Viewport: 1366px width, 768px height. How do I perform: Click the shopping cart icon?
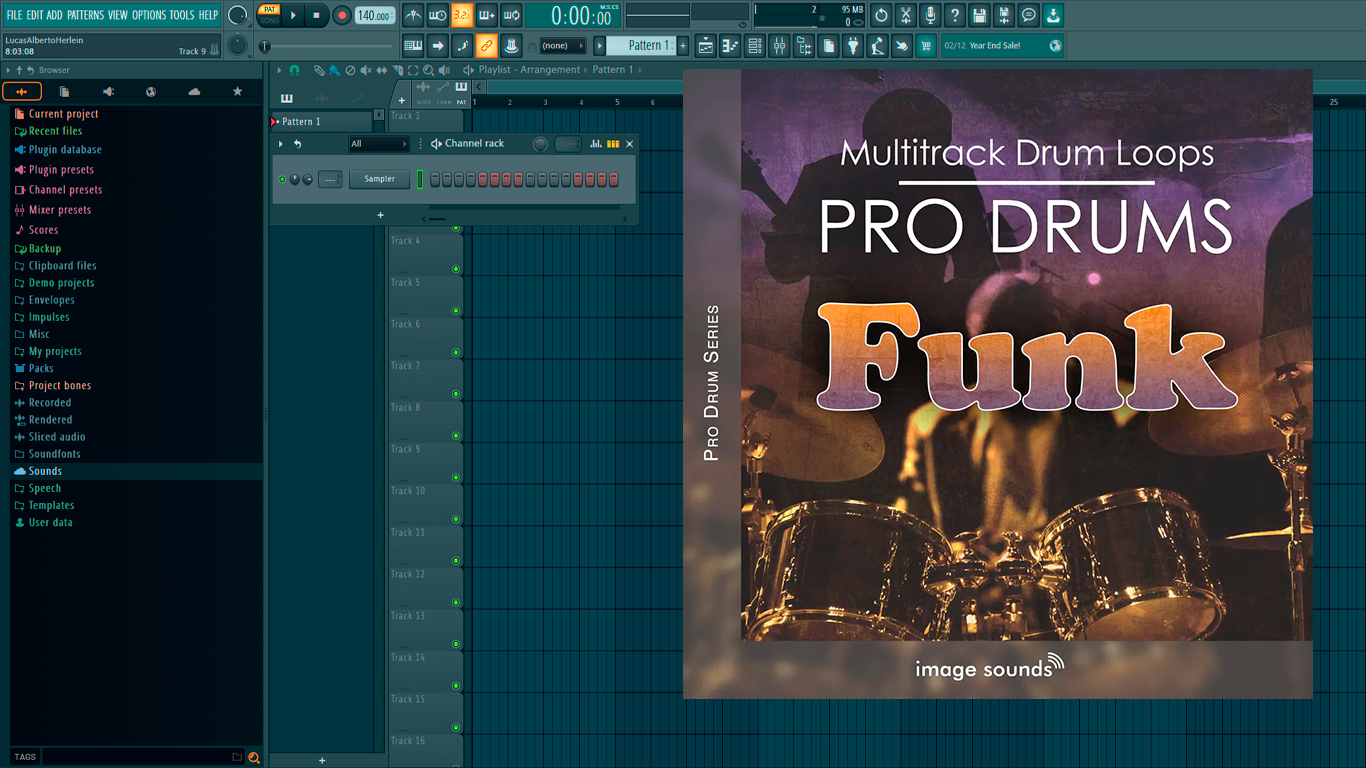pos(926,45)
